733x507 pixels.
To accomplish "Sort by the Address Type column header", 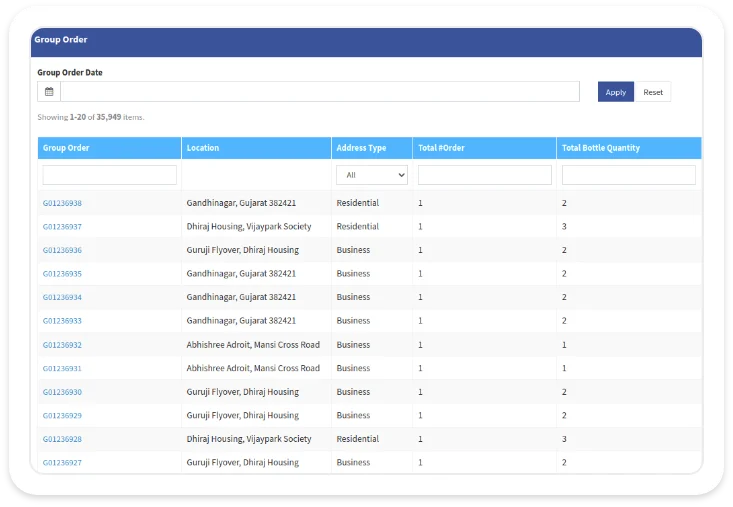I will coord(361,148).
